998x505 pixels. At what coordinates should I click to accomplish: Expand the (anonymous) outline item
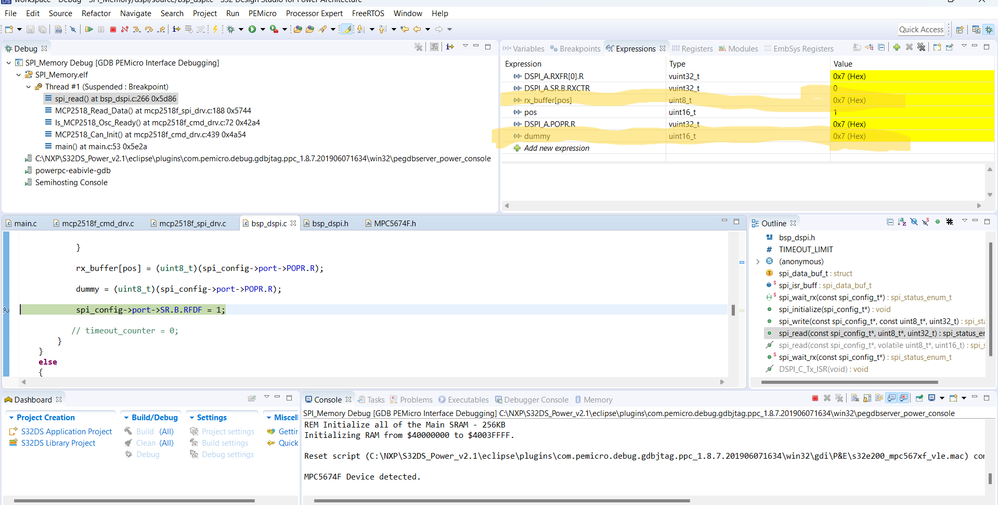(x=757, y=261)
